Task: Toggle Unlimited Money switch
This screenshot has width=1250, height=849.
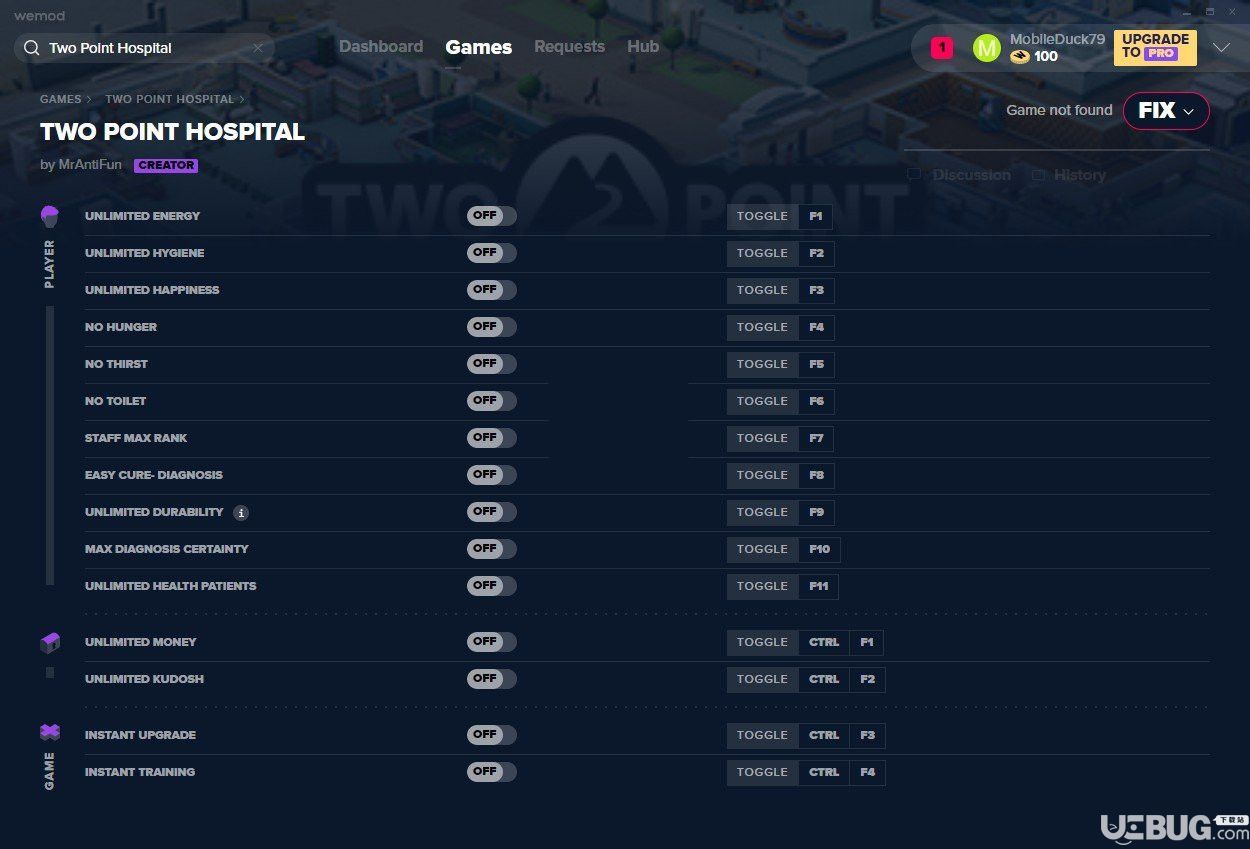Action: coord(492,642)
